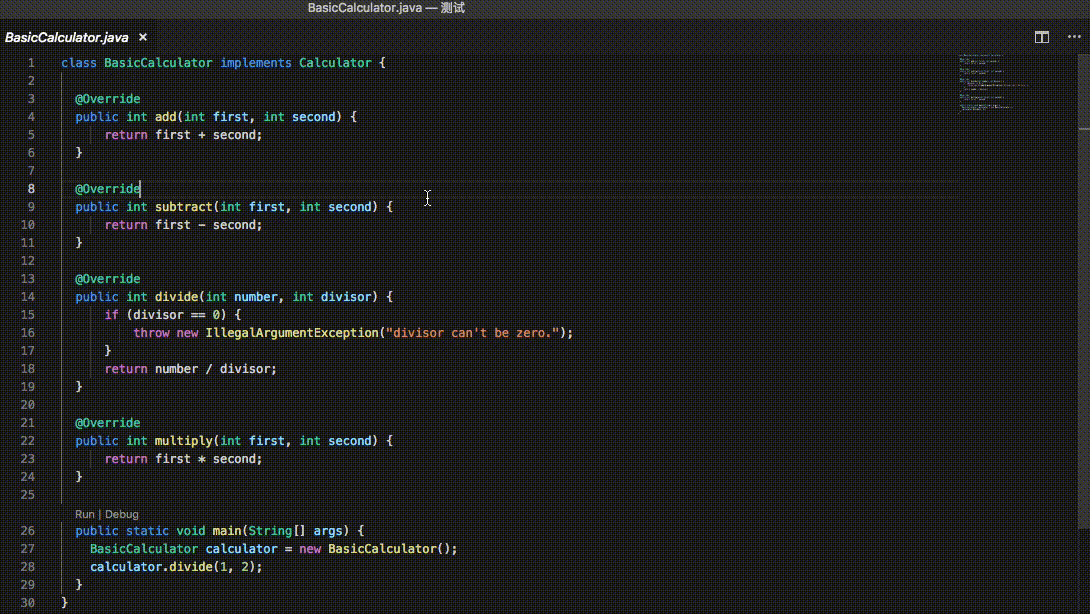Click the window title 'BasicCalculator.java — 测试'
This screenshot has width=1090, height=614.
tap(387, 8)
